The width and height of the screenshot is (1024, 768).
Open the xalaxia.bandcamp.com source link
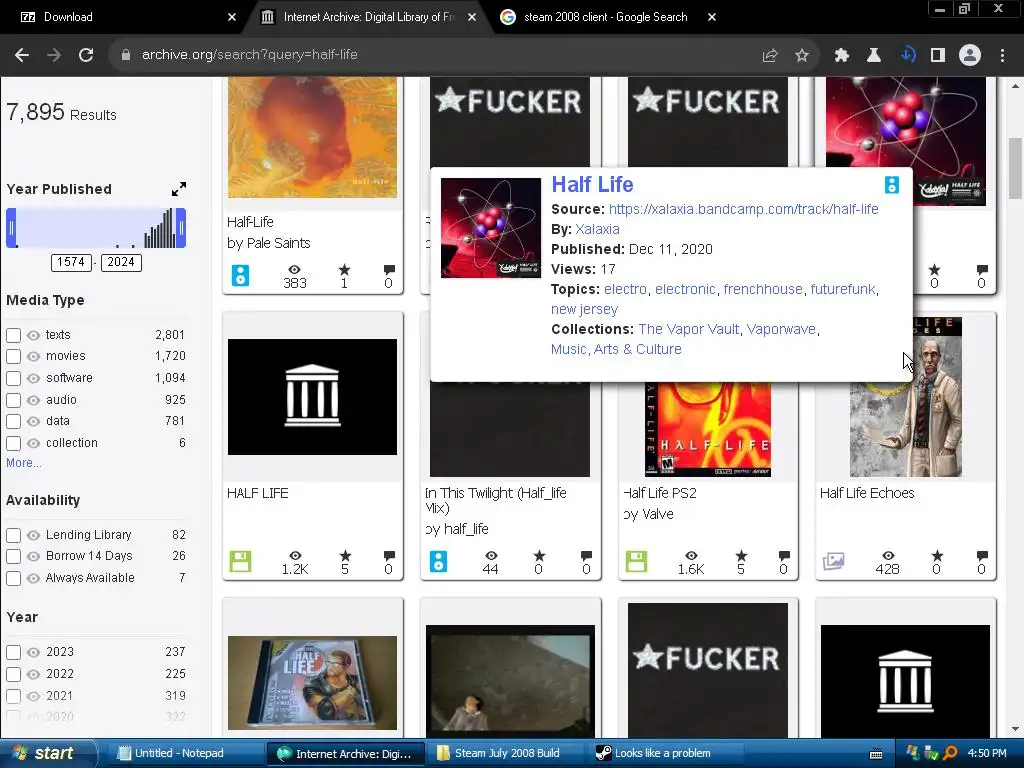743,209
